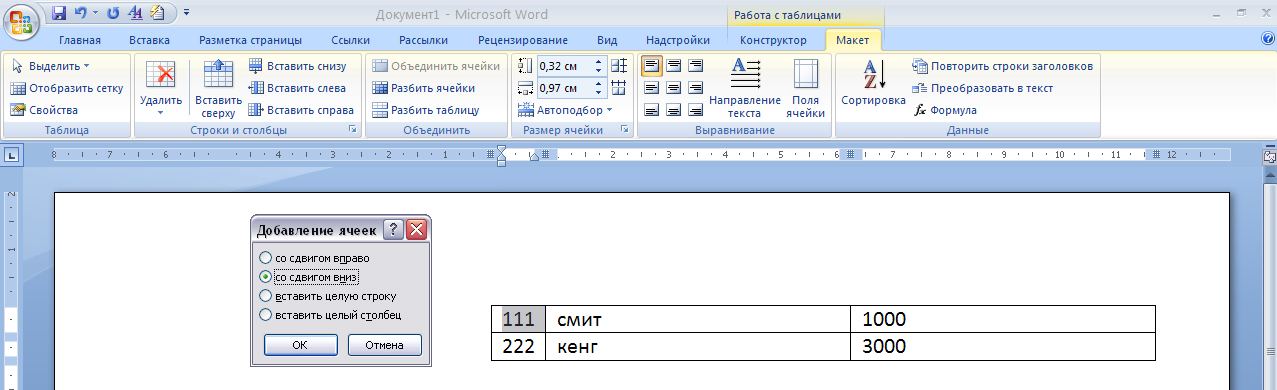Align cell text bottom right
The height and width of the screenshot is (390, 1277).
click(x=696, y=110)
